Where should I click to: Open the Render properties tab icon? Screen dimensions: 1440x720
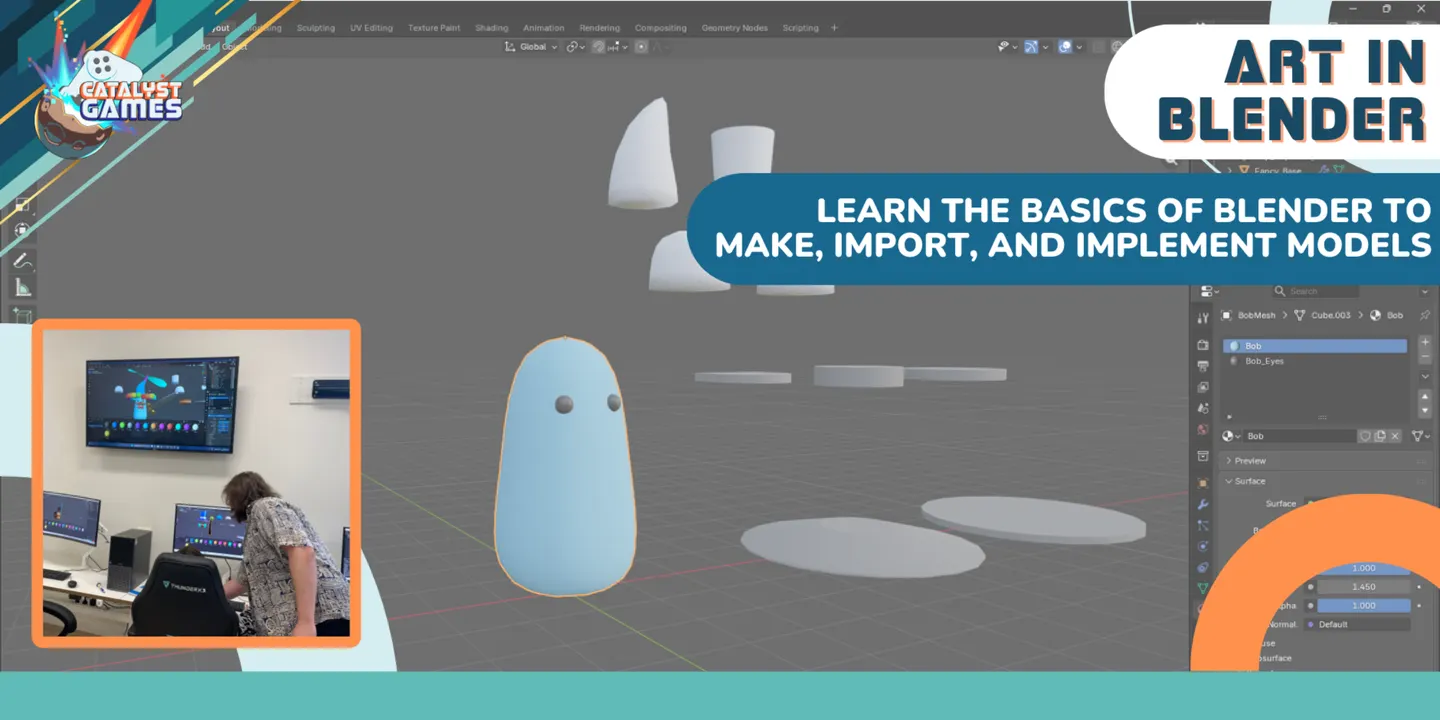pos(1203,344)
